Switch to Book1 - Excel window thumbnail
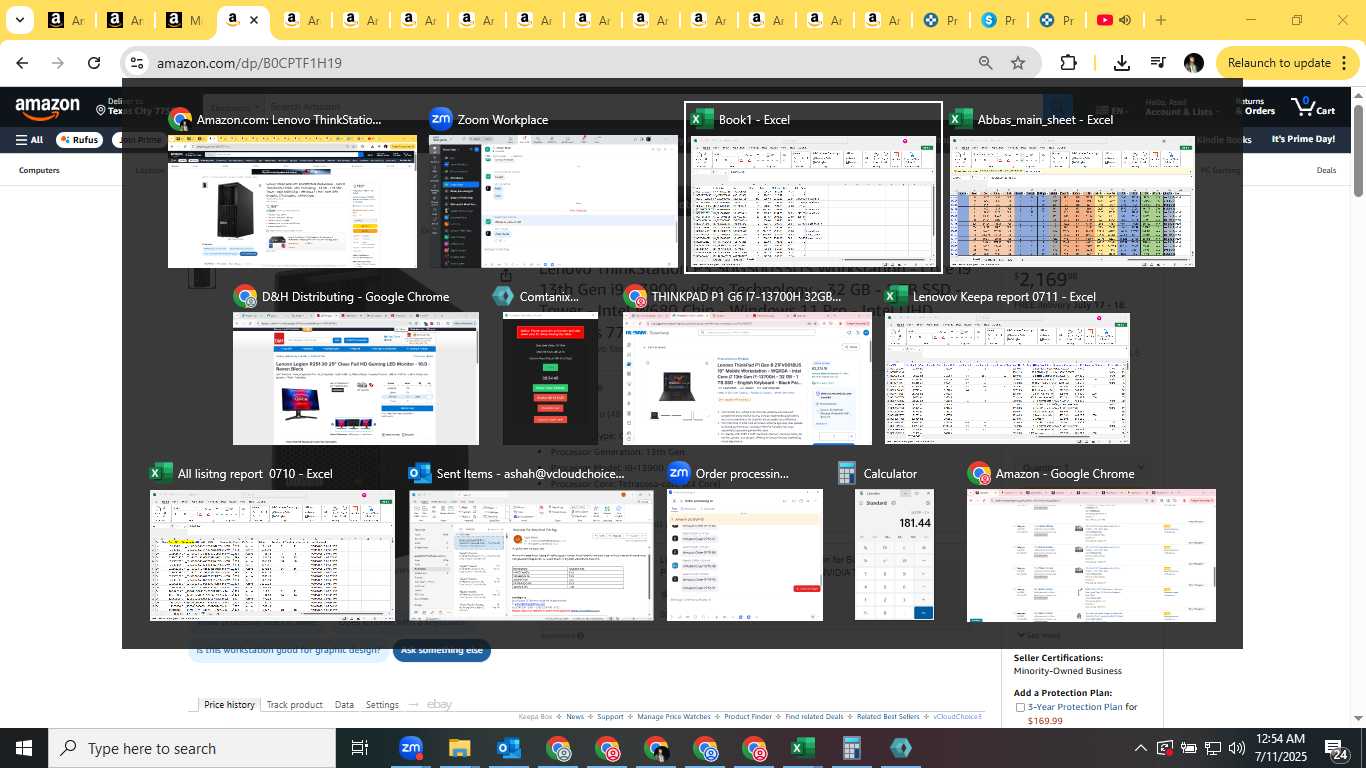 [x=813, y=186]
